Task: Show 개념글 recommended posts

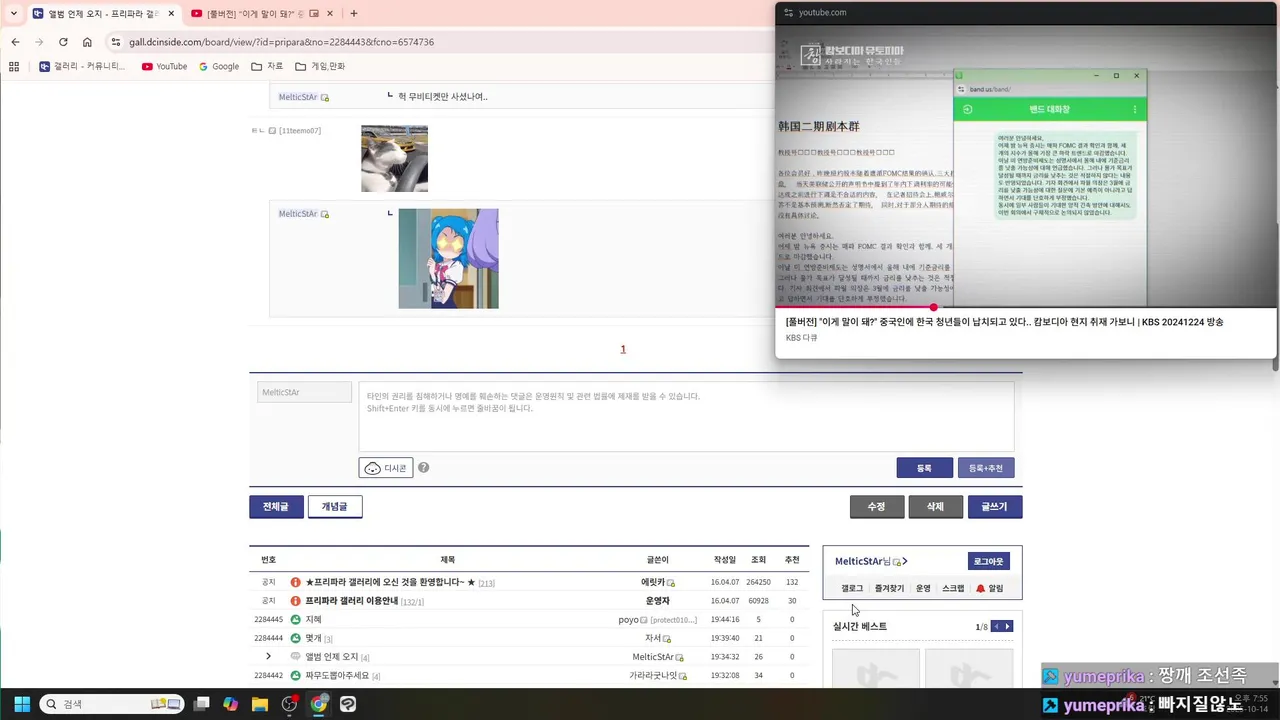Action: 334,507
